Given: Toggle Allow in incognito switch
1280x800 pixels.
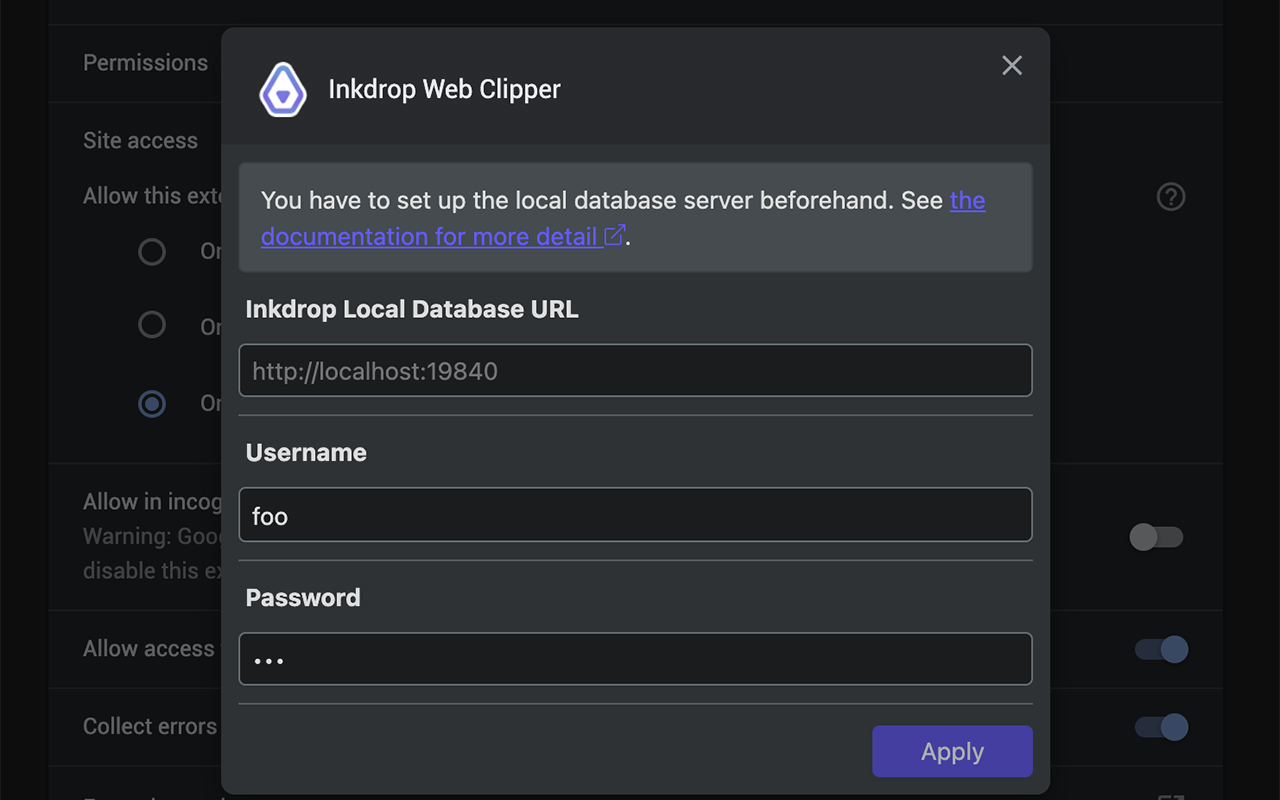Looking at the screenshot, I should [1156, 537].
